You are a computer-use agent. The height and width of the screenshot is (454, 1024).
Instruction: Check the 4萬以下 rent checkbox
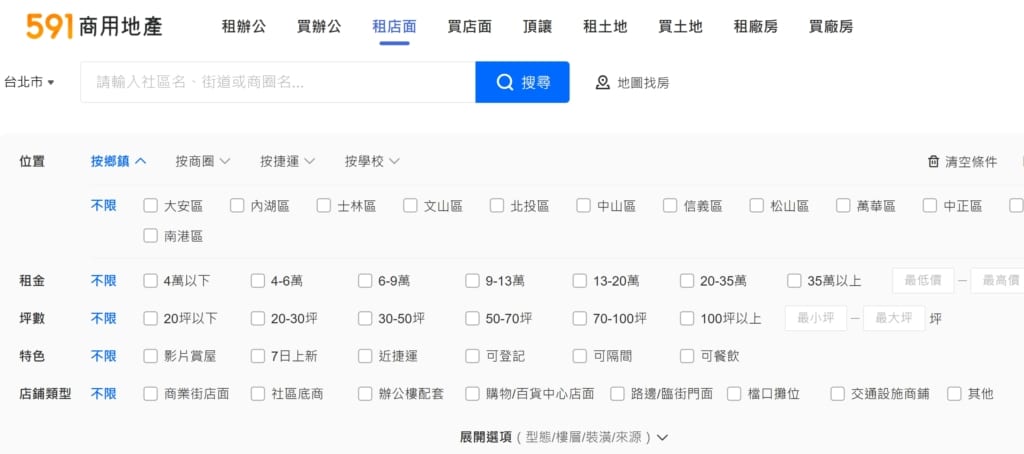(x=151, y=281)
